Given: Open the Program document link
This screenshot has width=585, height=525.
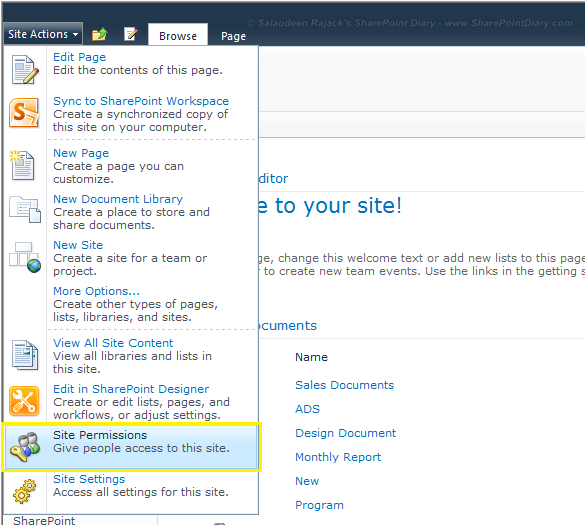Looking at the screenshot, I should [x=319, y=505].
